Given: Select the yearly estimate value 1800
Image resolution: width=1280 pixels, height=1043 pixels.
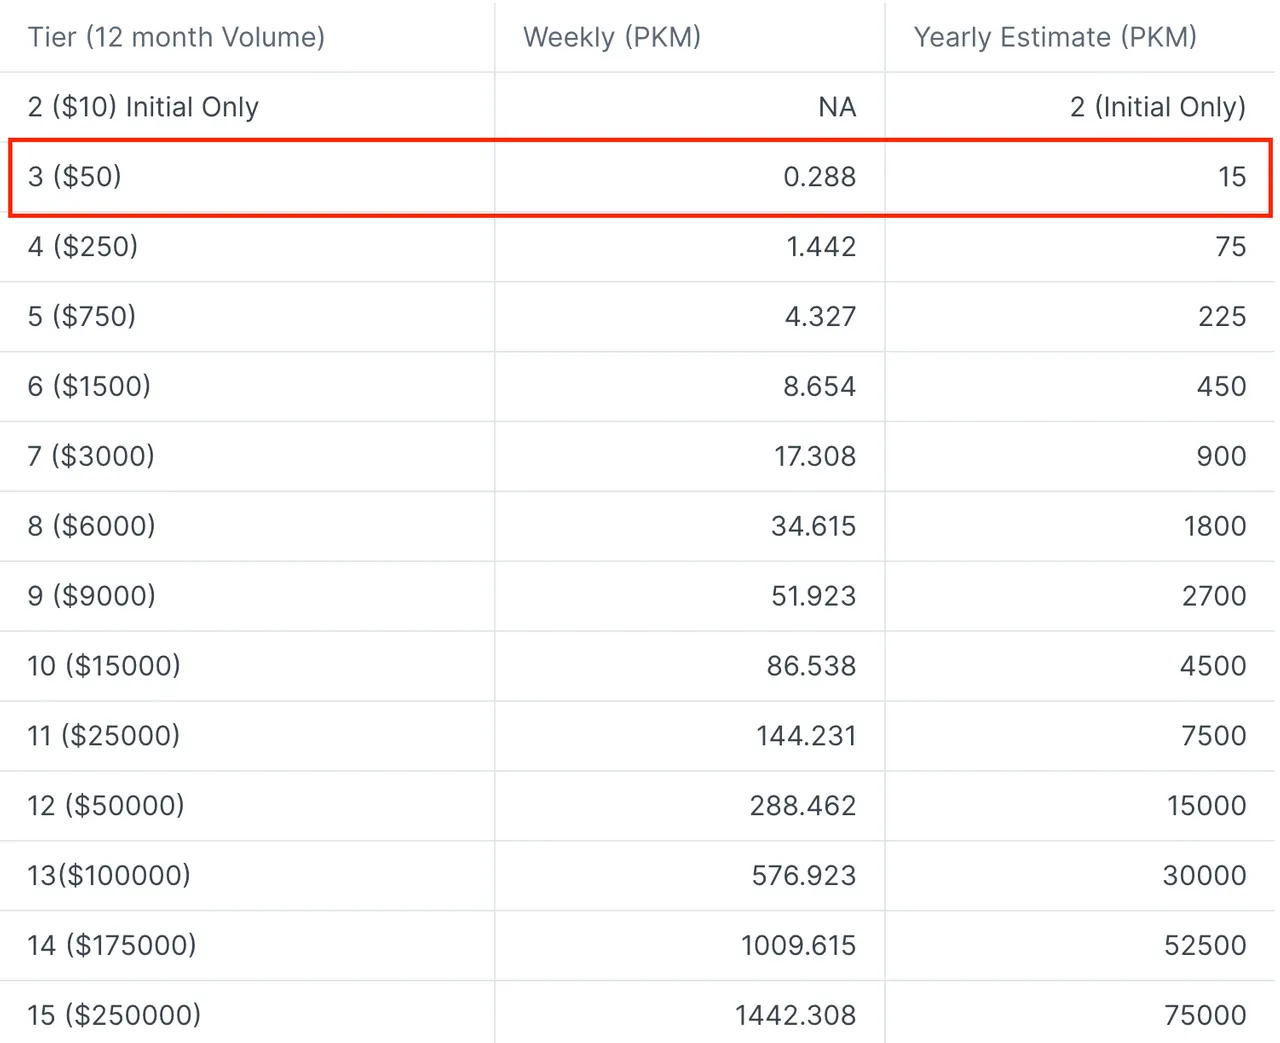Looking at the screenshot, I should 1215,526.
